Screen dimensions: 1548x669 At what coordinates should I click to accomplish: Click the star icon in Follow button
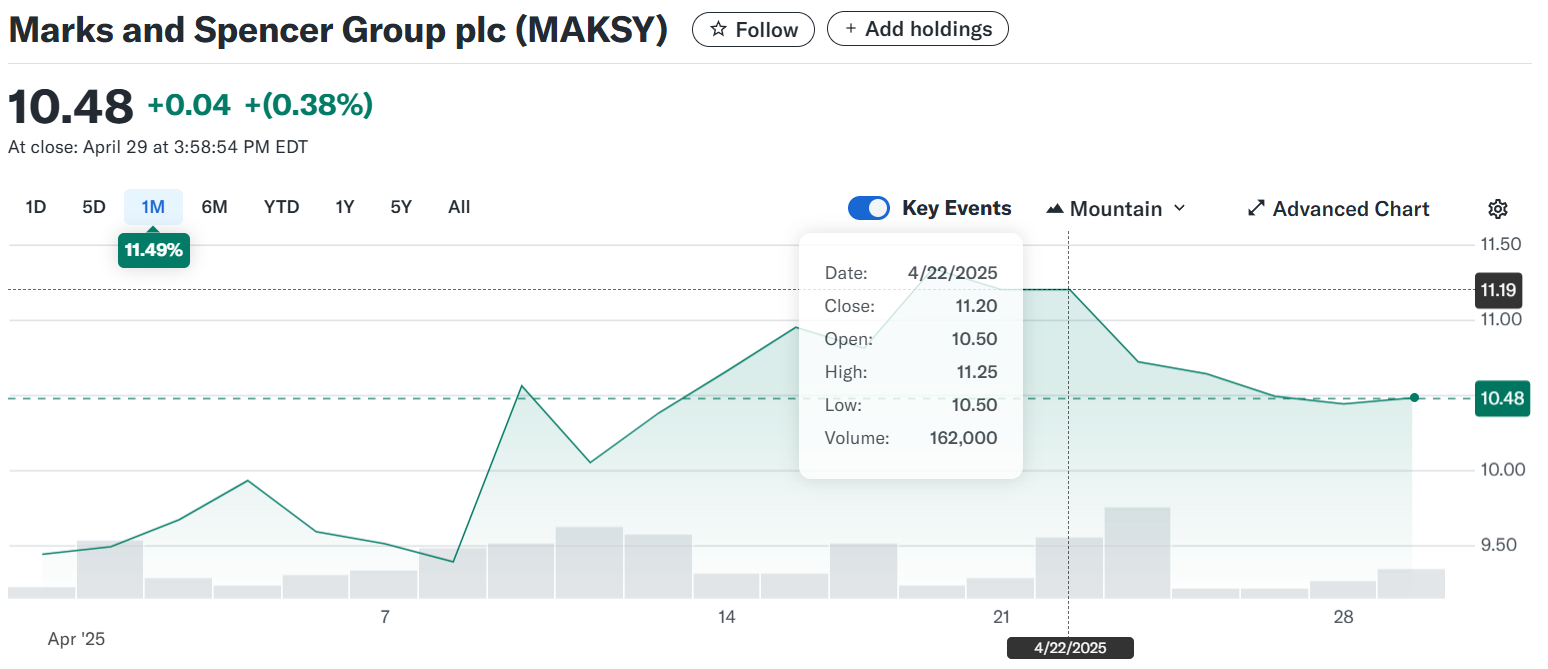tap(717, 30)
